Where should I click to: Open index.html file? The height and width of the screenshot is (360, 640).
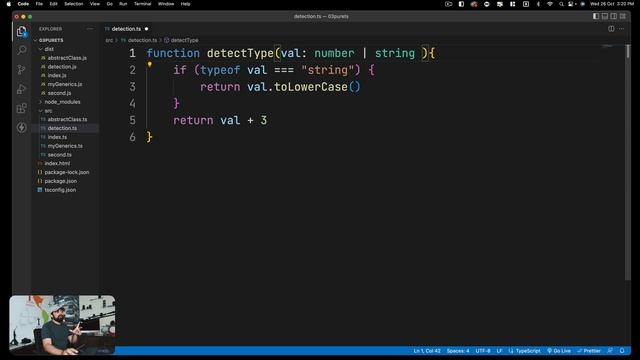(x=57, y=164)
